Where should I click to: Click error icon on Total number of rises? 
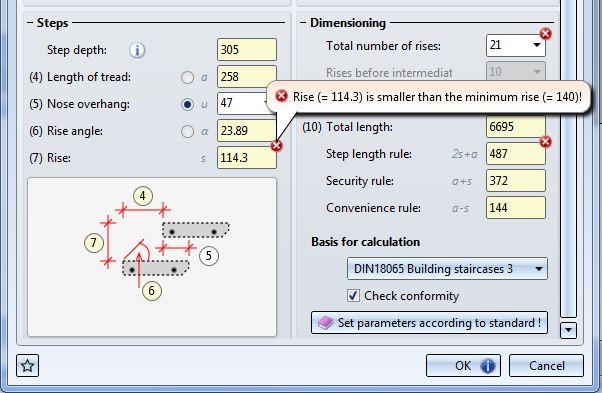click(546, 34)
